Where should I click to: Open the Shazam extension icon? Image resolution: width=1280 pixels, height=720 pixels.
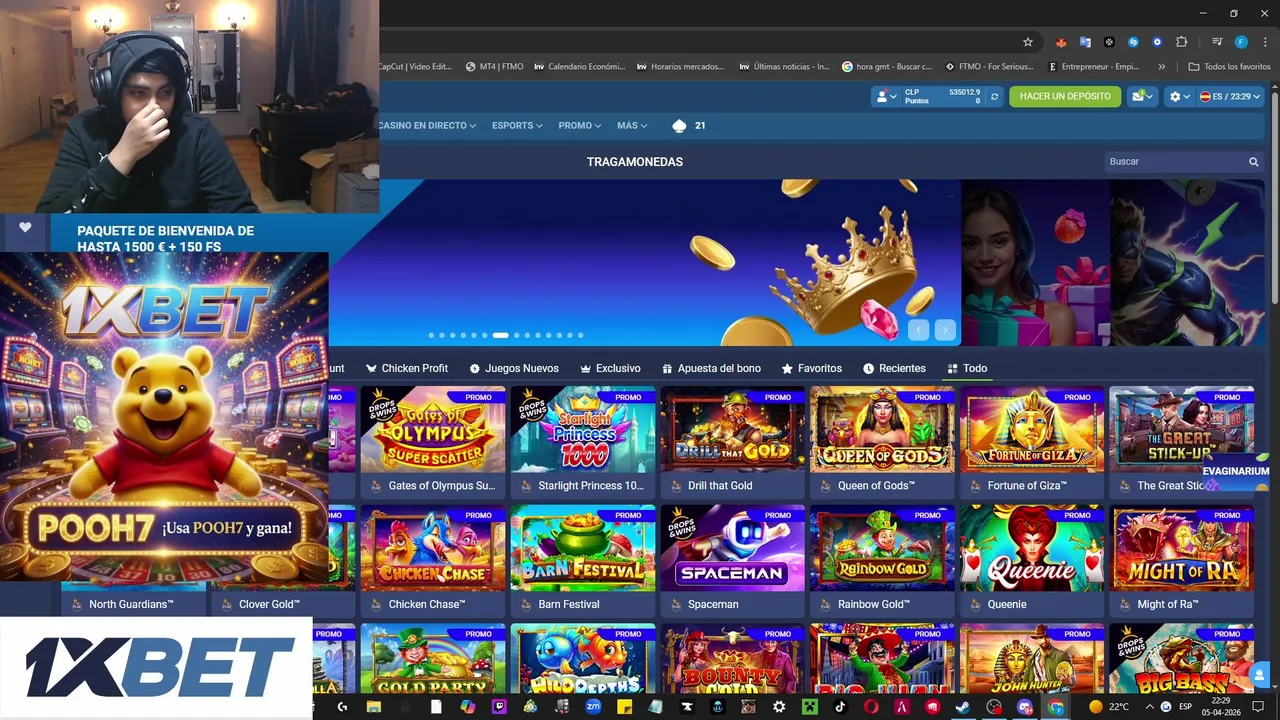coord(1133,42)
